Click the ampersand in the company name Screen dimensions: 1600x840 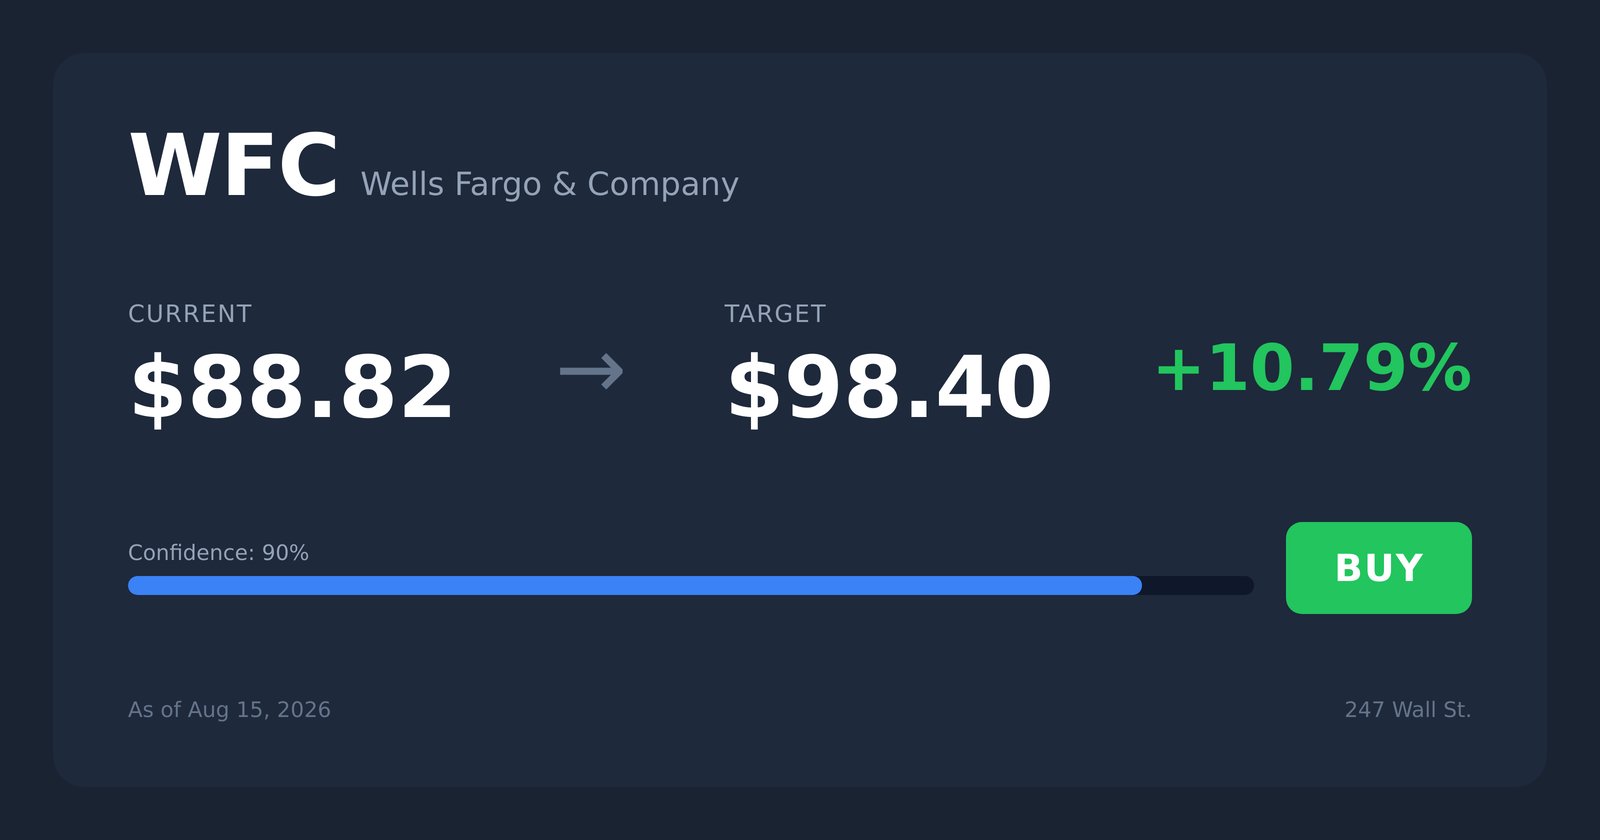coord(564,184)
